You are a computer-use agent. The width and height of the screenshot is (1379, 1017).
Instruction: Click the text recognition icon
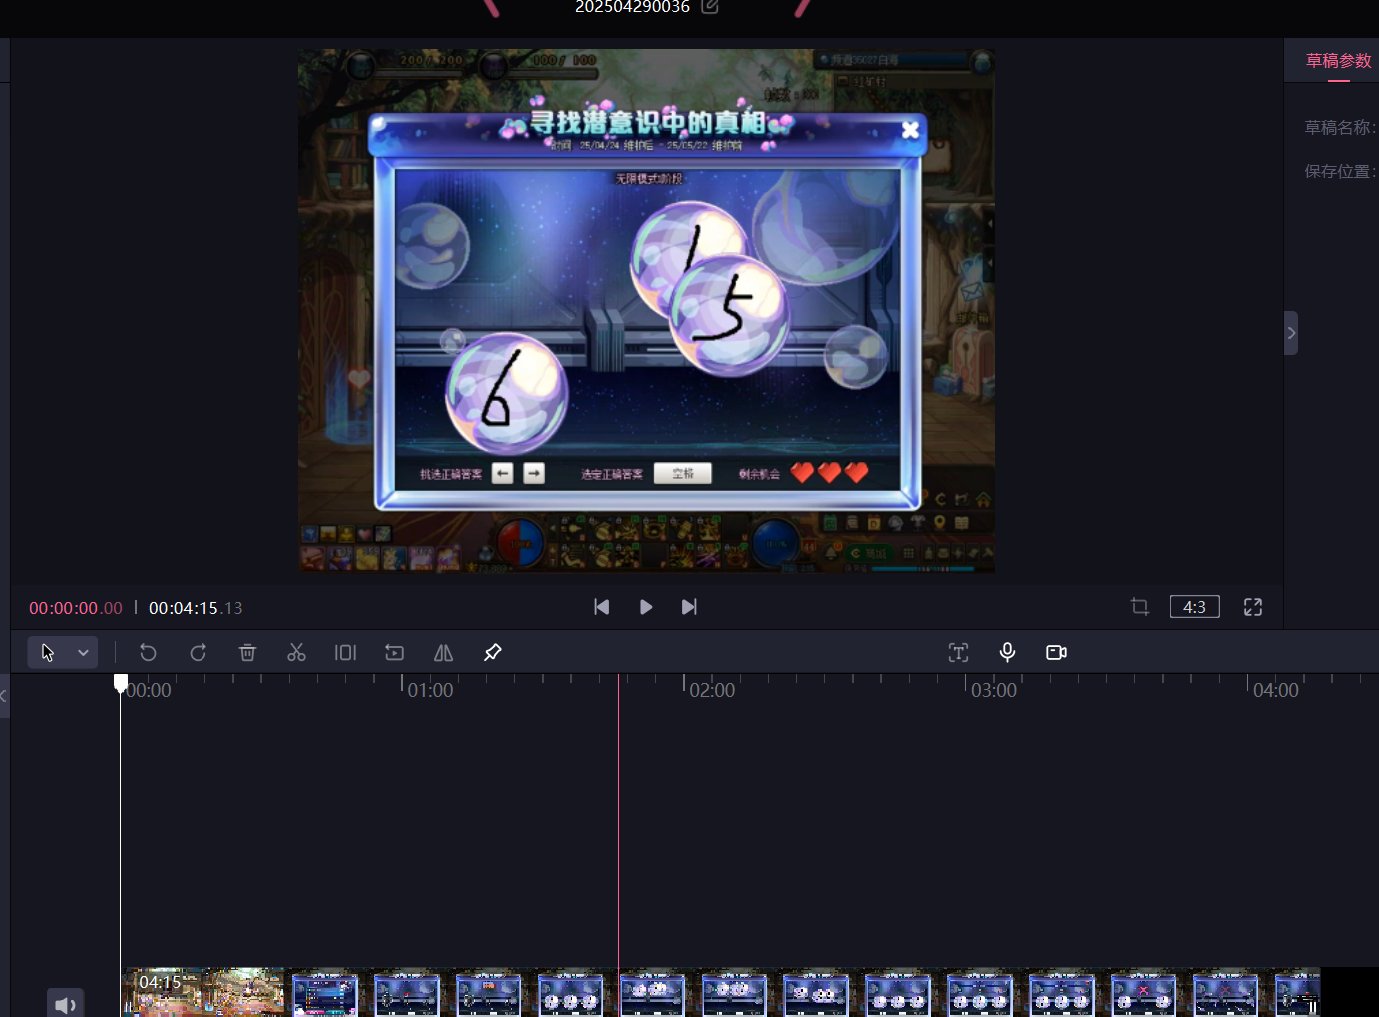click(958, 653)
